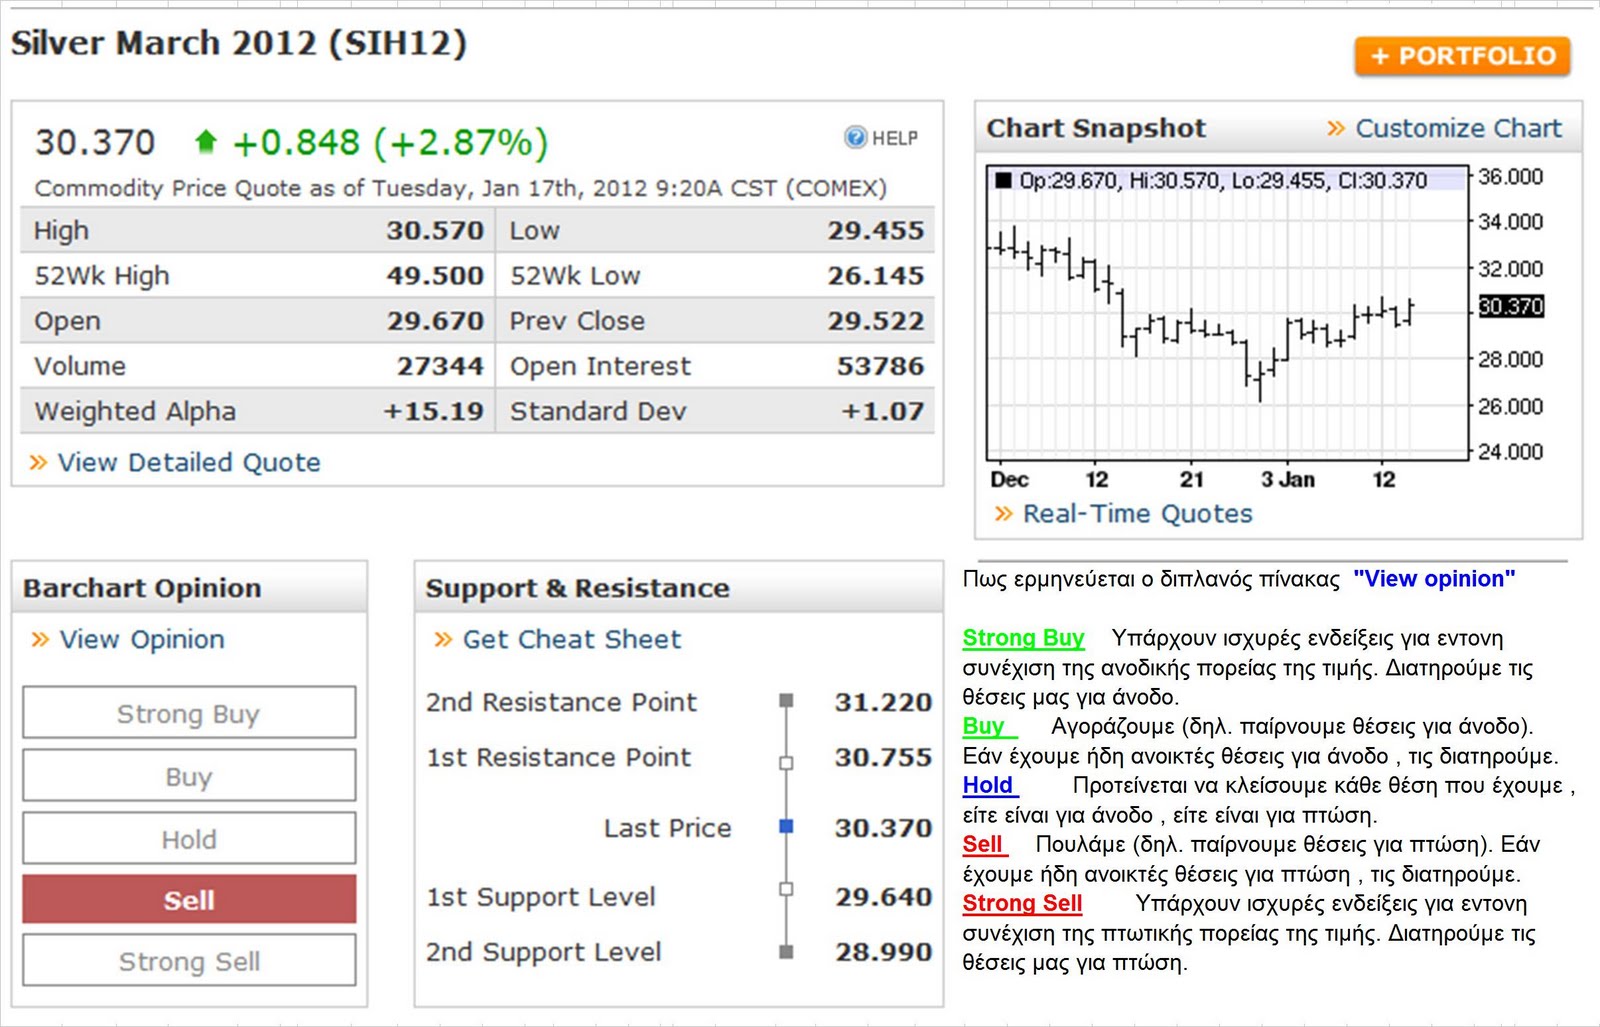Click the double-arrow icon beside View Opinion
Image resolution: width=1600 pixels, height=1027 pixels.
click(x=40, y=639)
